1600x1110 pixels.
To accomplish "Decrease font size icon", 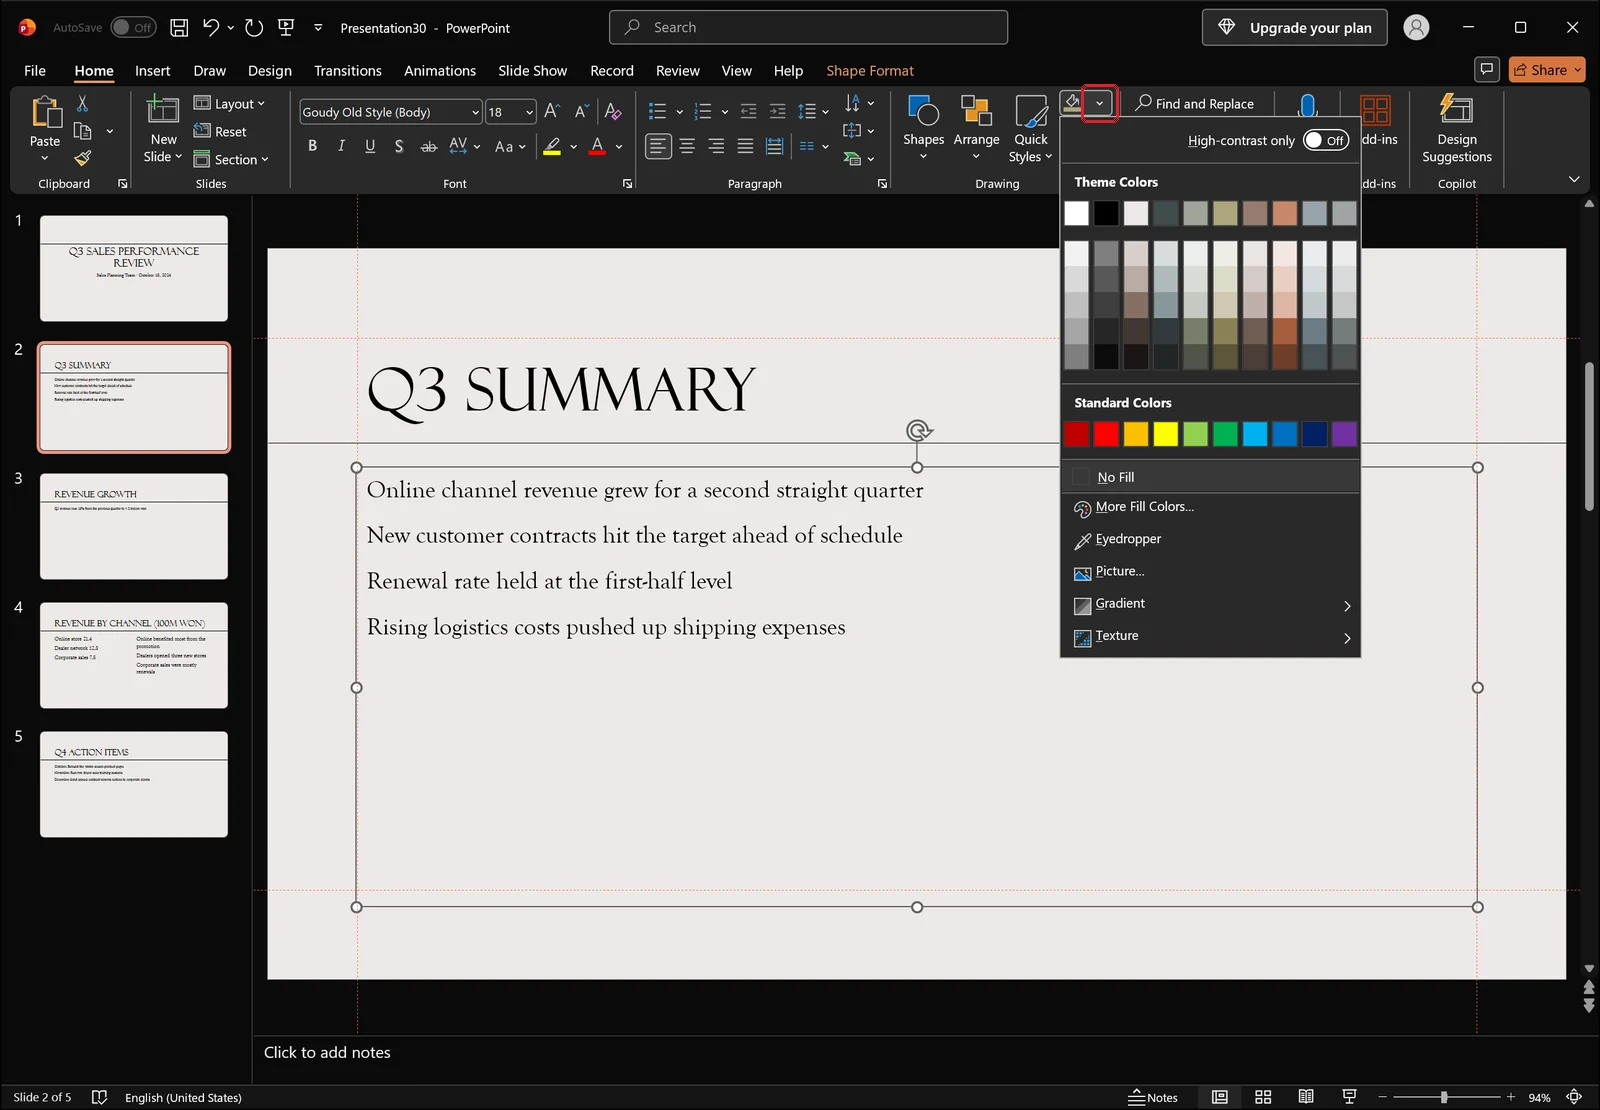I will (581, 112).
